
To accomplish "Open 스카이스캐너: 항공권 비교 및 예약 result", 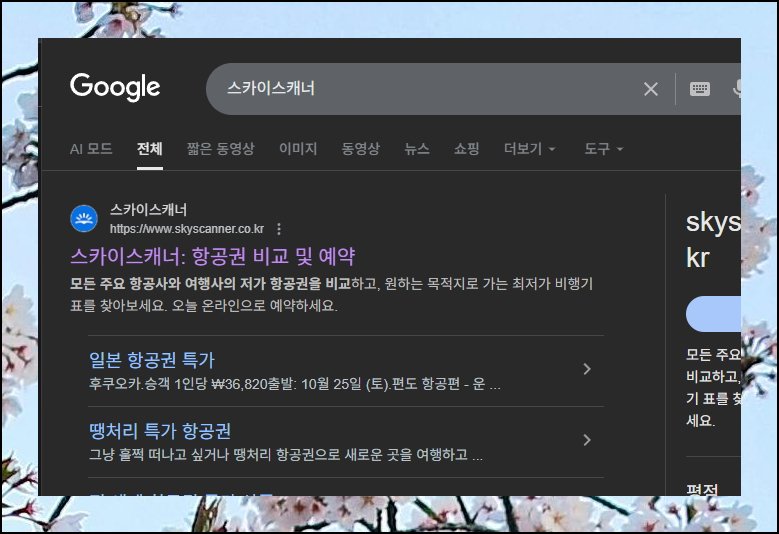I will pos(213,256).
